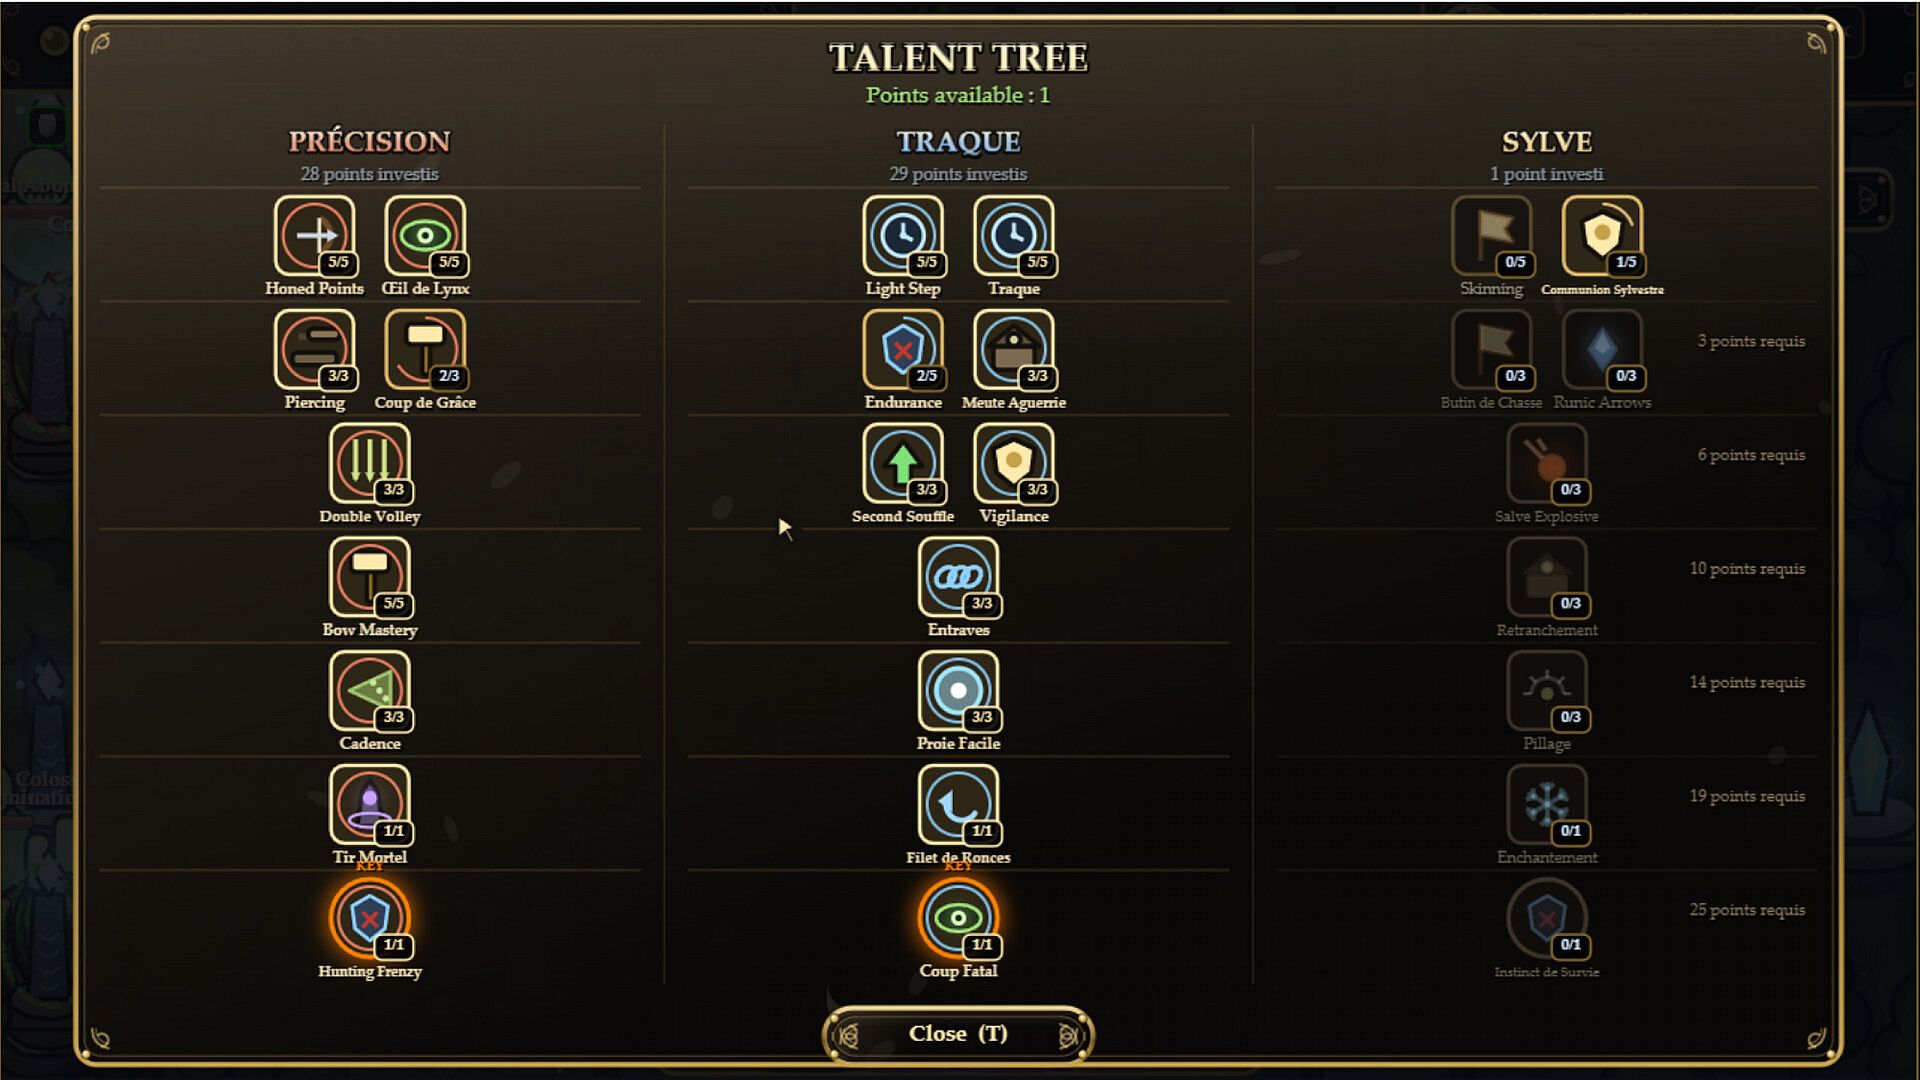The image size is (1920, 1080).
Task: Click the Light Step talent icon
Action: pos(903,236)
